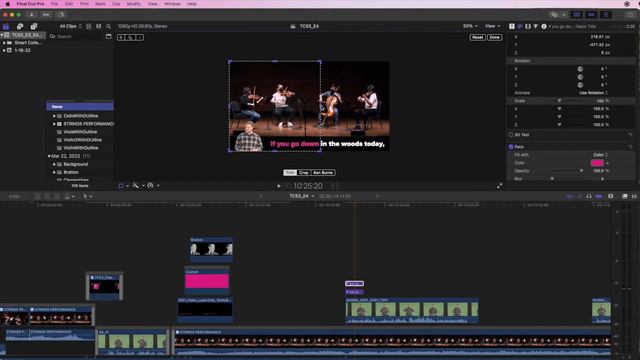This screenshot has width=640, height=360.
Task: Open the Trim menu
Action: tap(84, 4)
